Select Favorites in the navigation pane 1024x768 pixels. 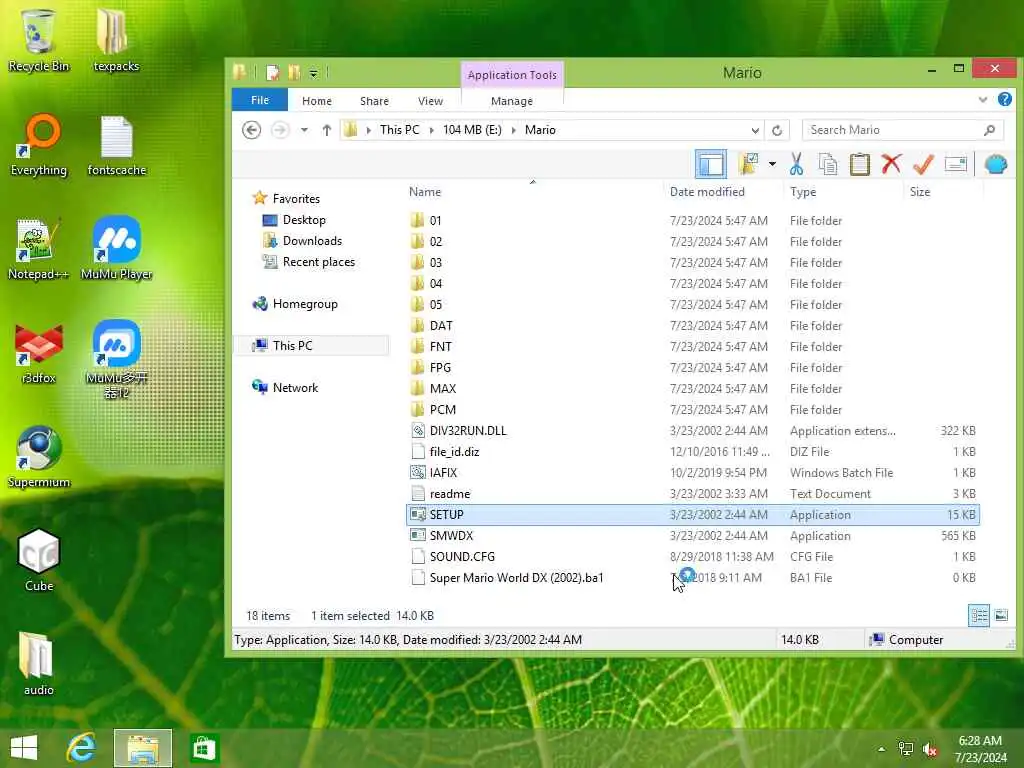click(296, 199)
